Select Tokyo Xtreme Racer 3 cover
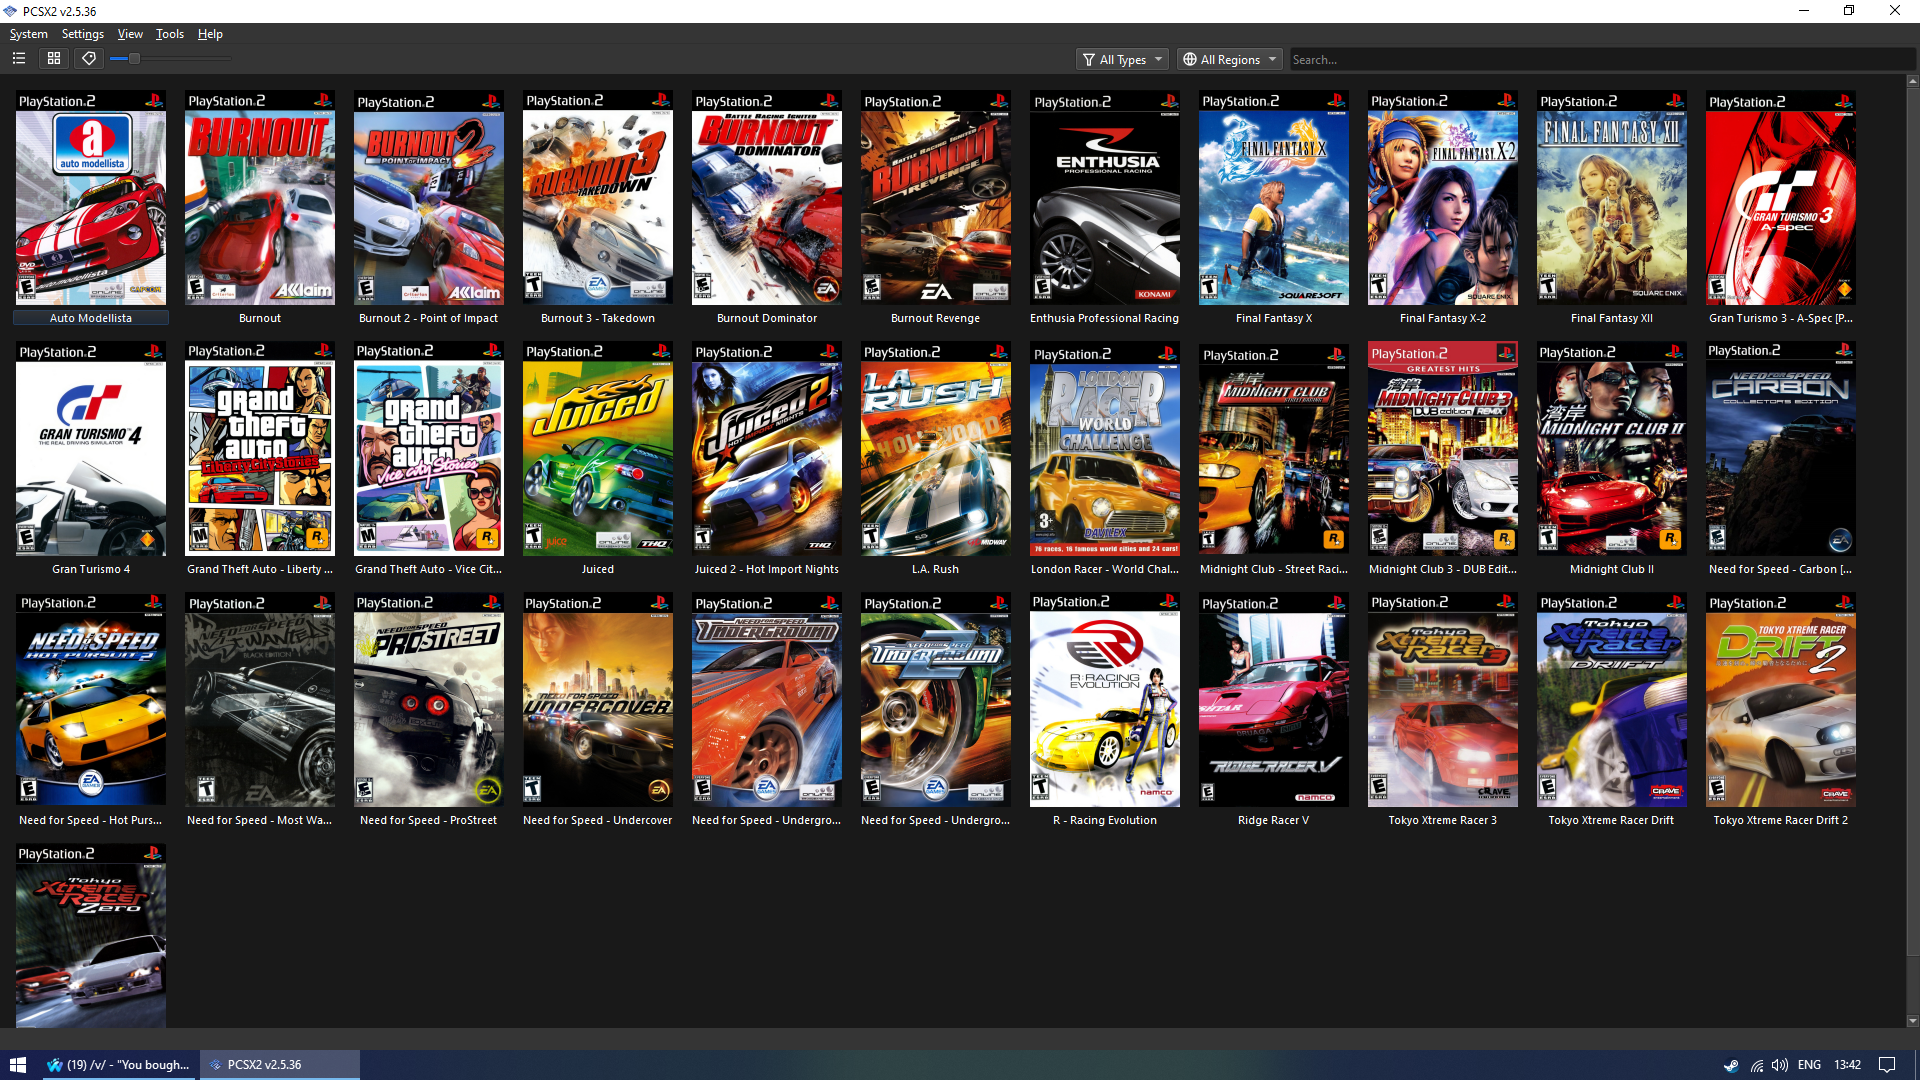The width and height of the screenshot is (1920, 1080). tap(1443, 700)
